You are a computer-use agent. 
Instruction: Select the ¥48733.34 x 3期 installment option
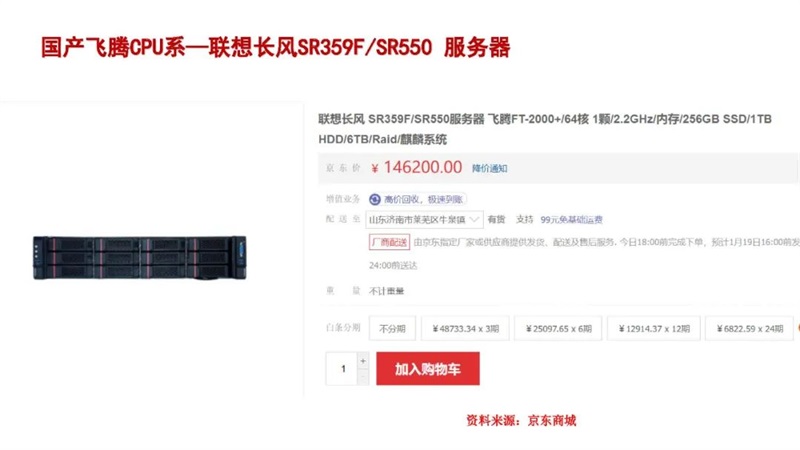465,329
